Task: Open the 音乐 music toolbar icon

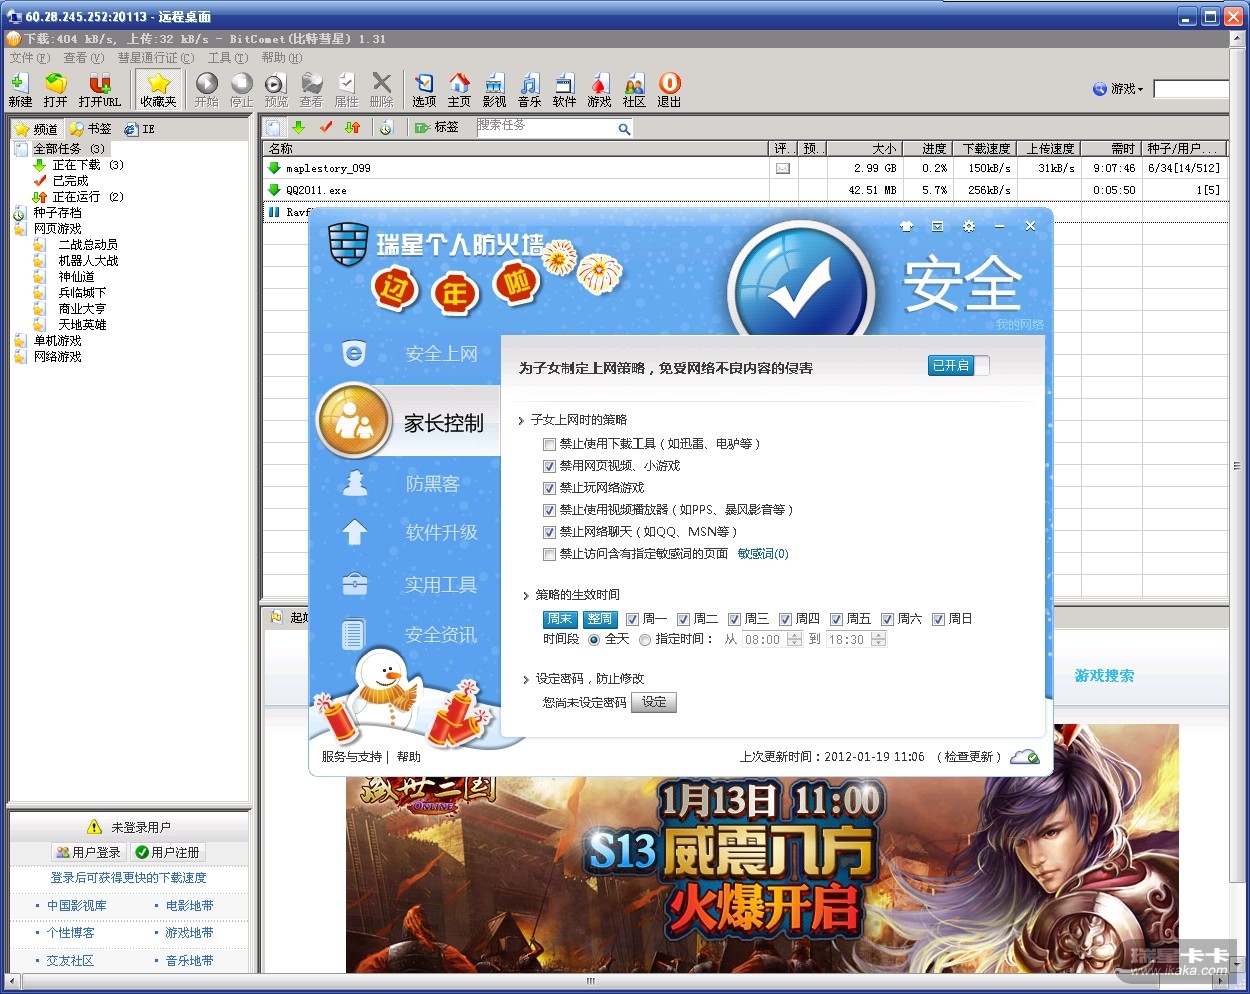Action: point(529,89)
